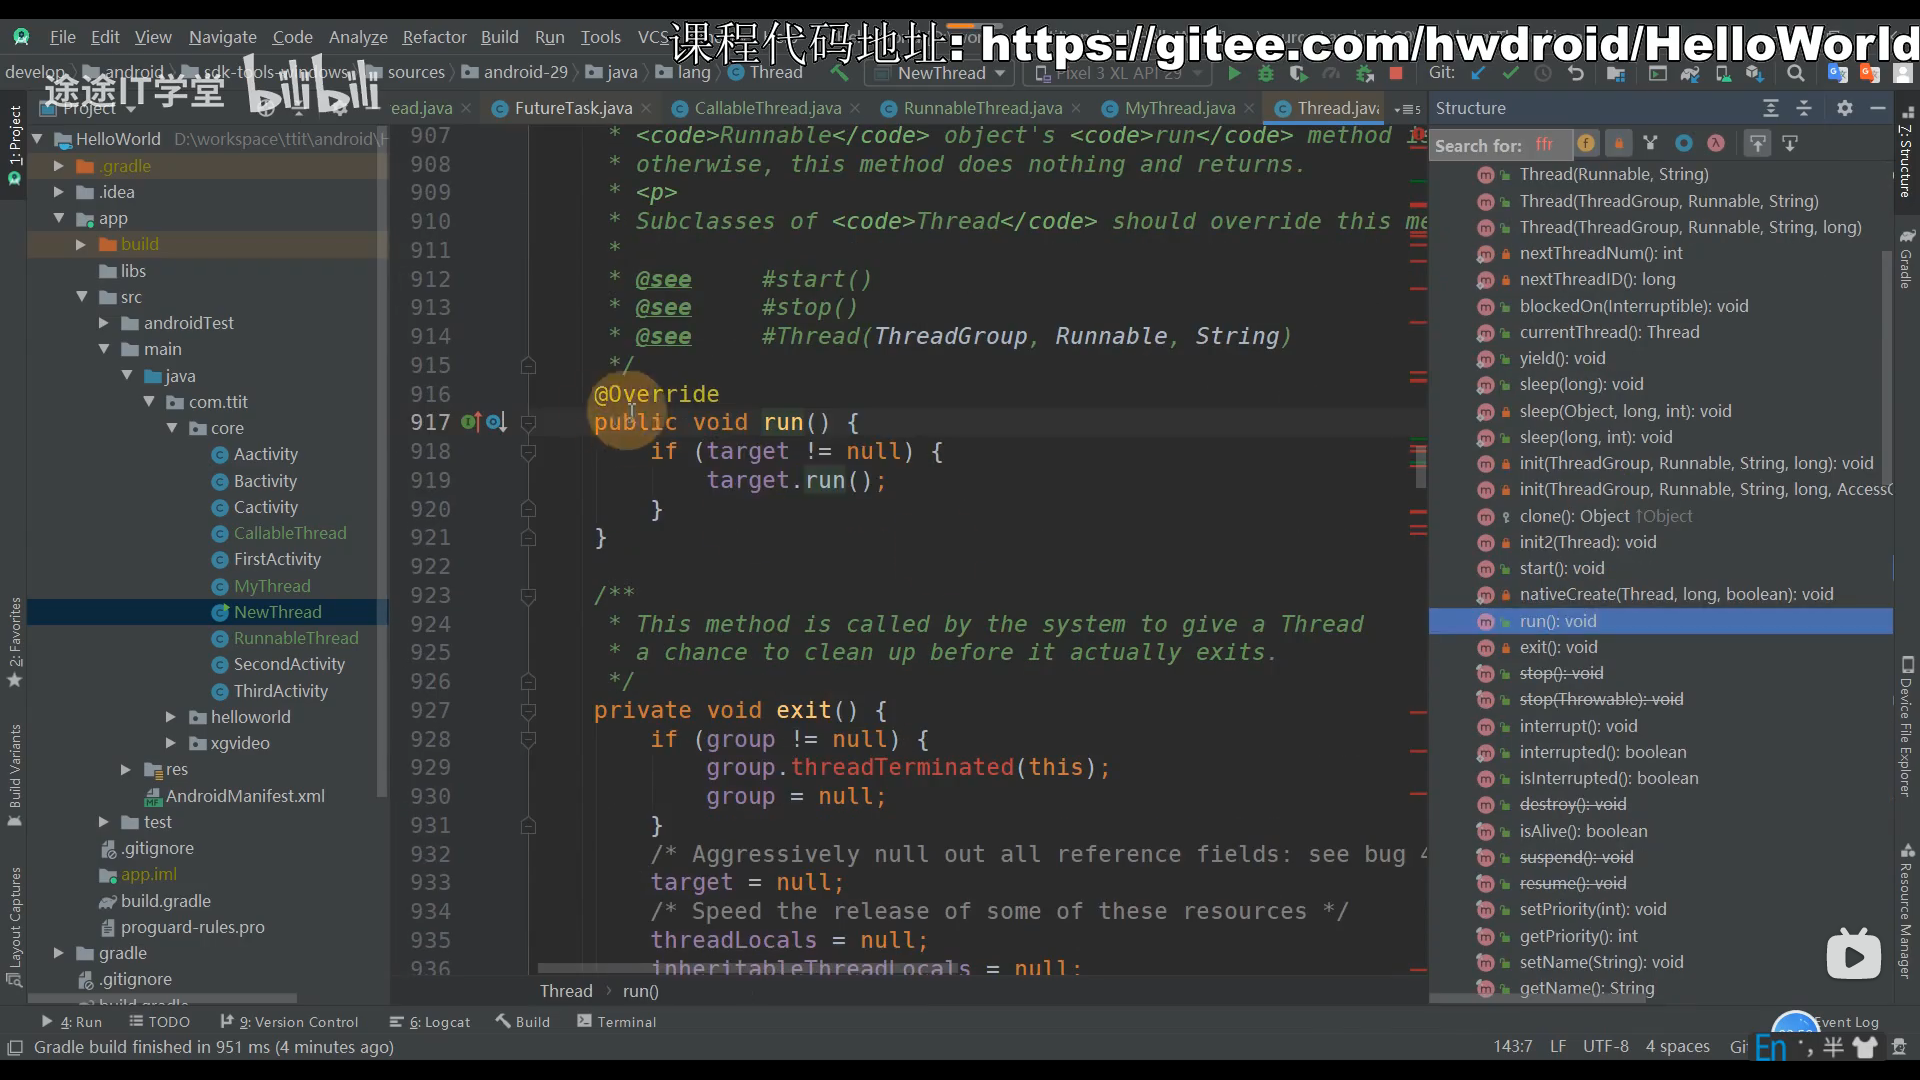Run the app with the green play icon
The image size is (1920, 1080).
[1234, 73]
